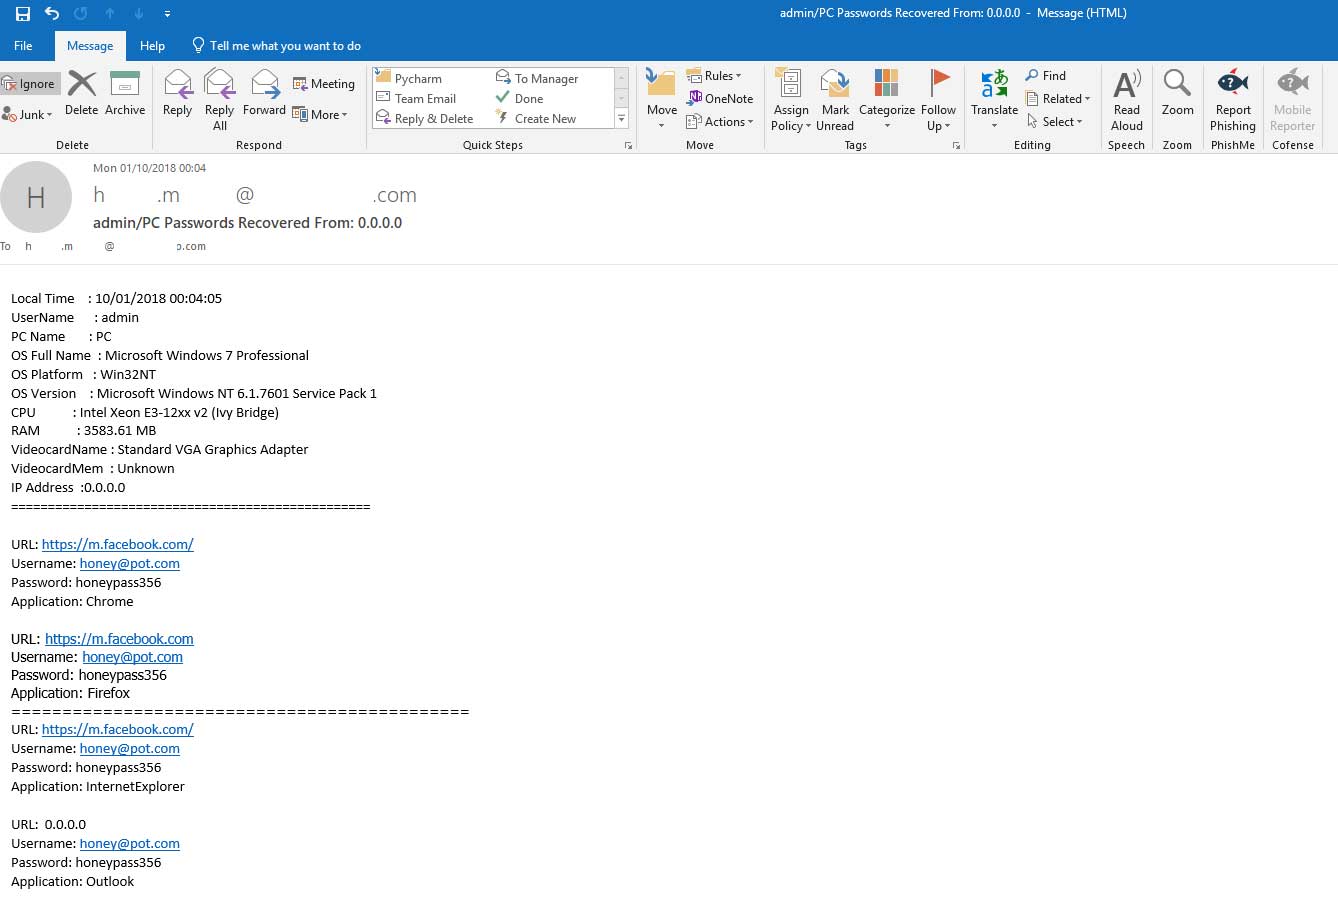This screenshot has width=1338, height=911.
Task: Click the Undo arrow in quick access toolbar
Action: coord(52,14)
